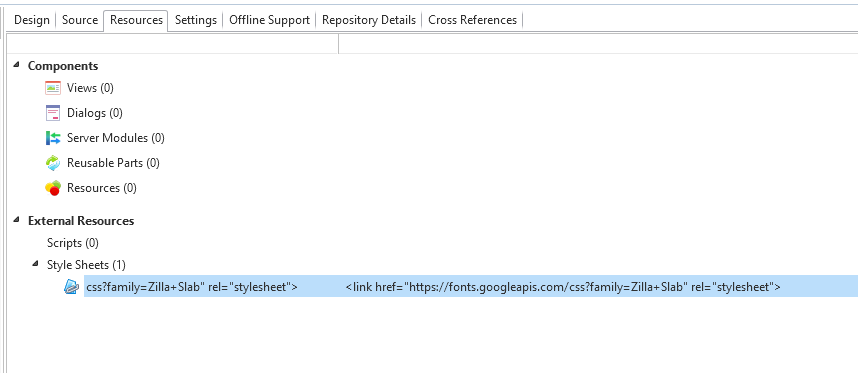Open the Offline Support tab
This screenshot has width=858, height=373.
(x=269, y=20)
